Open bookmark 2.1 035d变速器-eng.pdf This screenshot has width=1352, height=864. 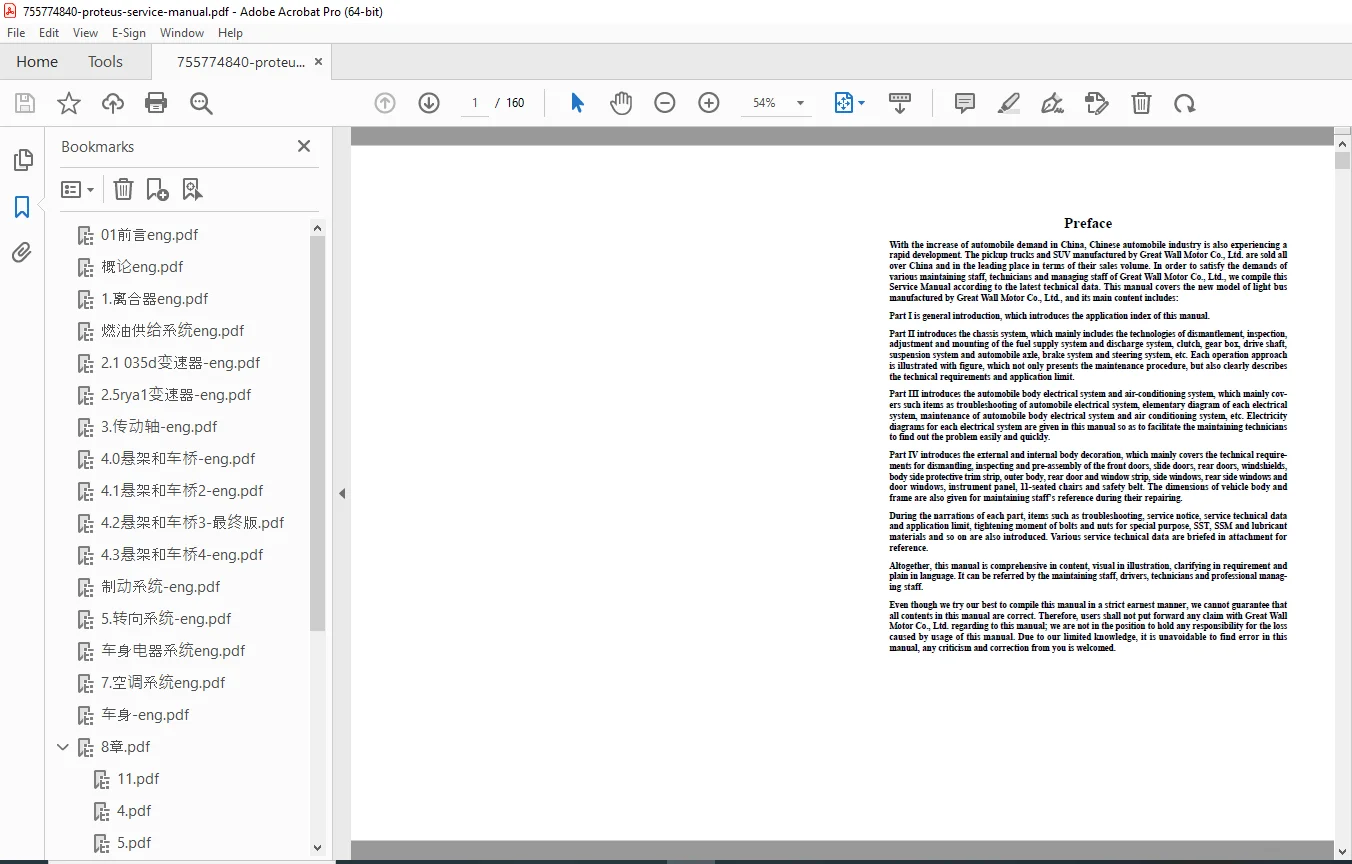(x=180, y=363)
